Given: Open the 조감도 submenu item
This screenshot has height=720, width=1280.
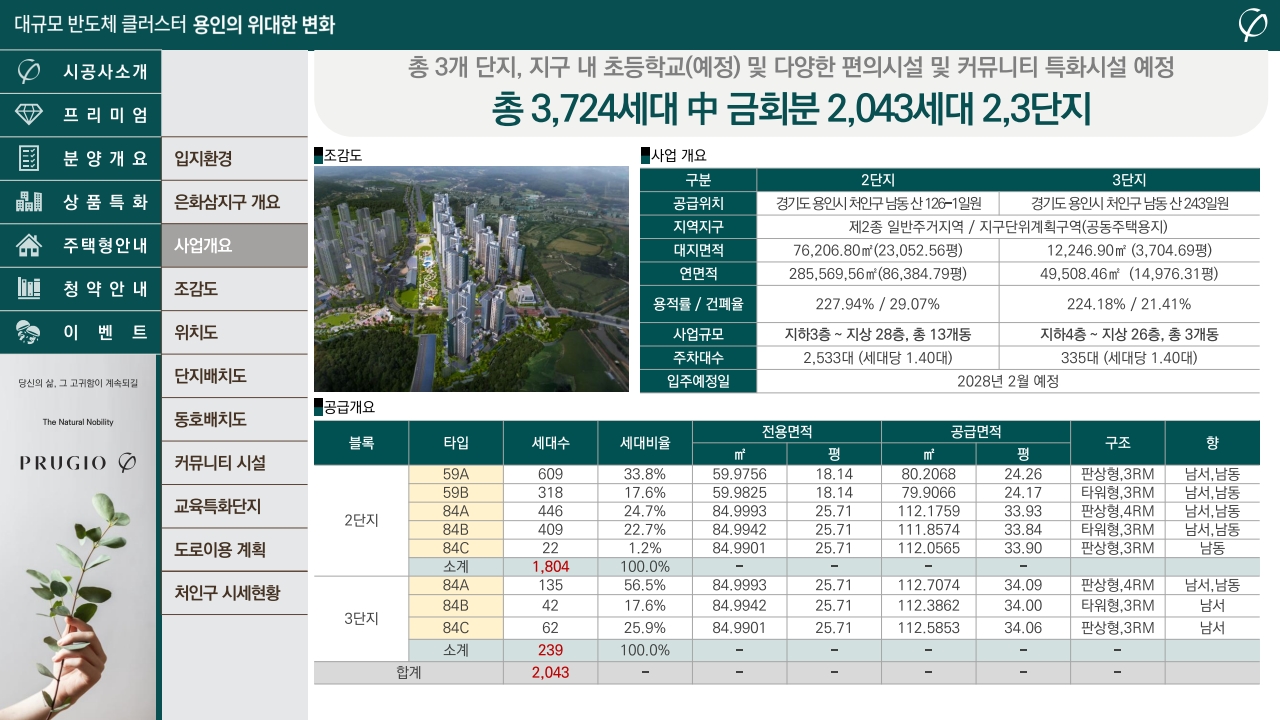Looking at the screenshot, I should point(234,288).
